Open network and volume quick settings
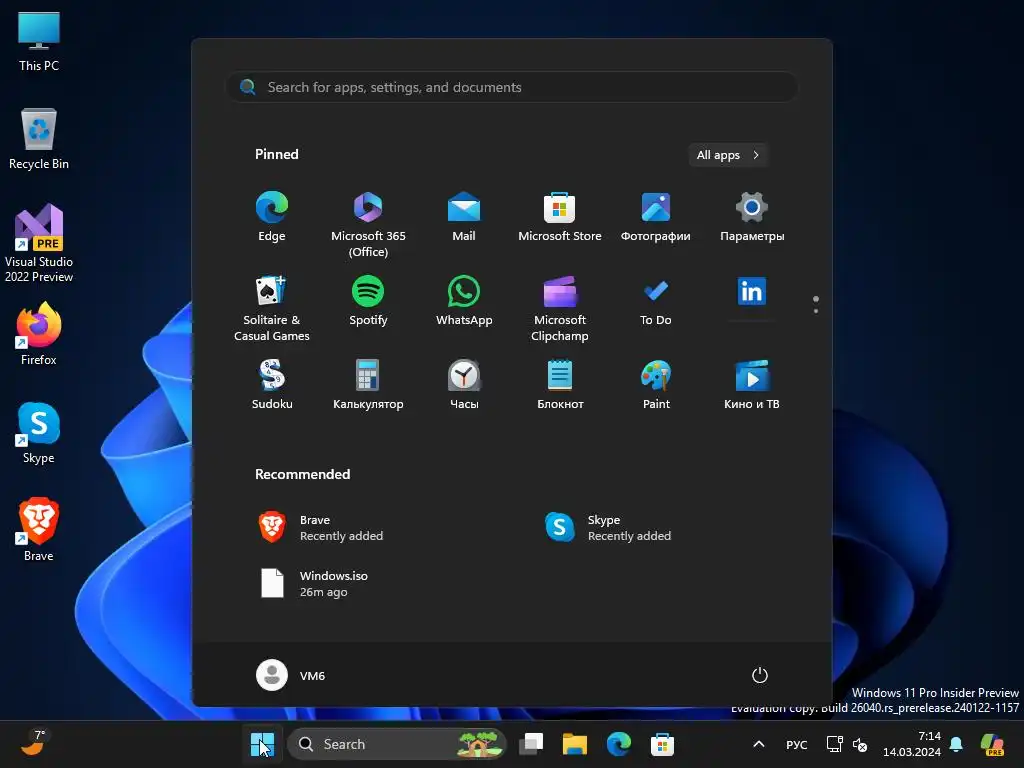1024x768 pixels. point(846,744)
